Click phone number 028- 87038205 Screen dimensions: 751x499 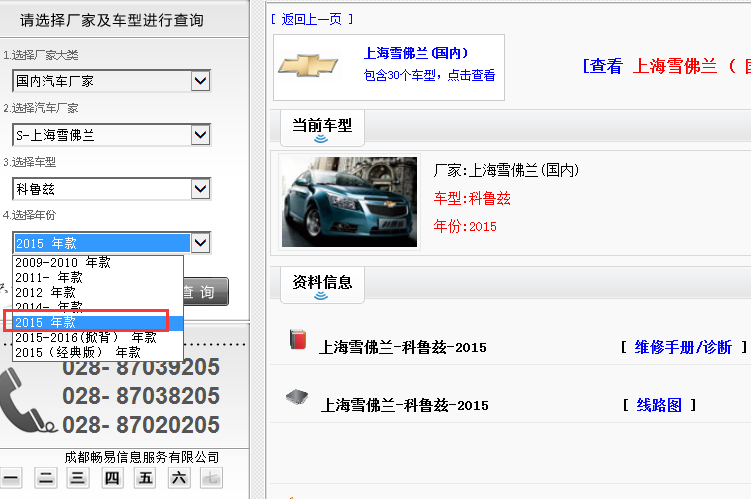click(x=141, y=396)
